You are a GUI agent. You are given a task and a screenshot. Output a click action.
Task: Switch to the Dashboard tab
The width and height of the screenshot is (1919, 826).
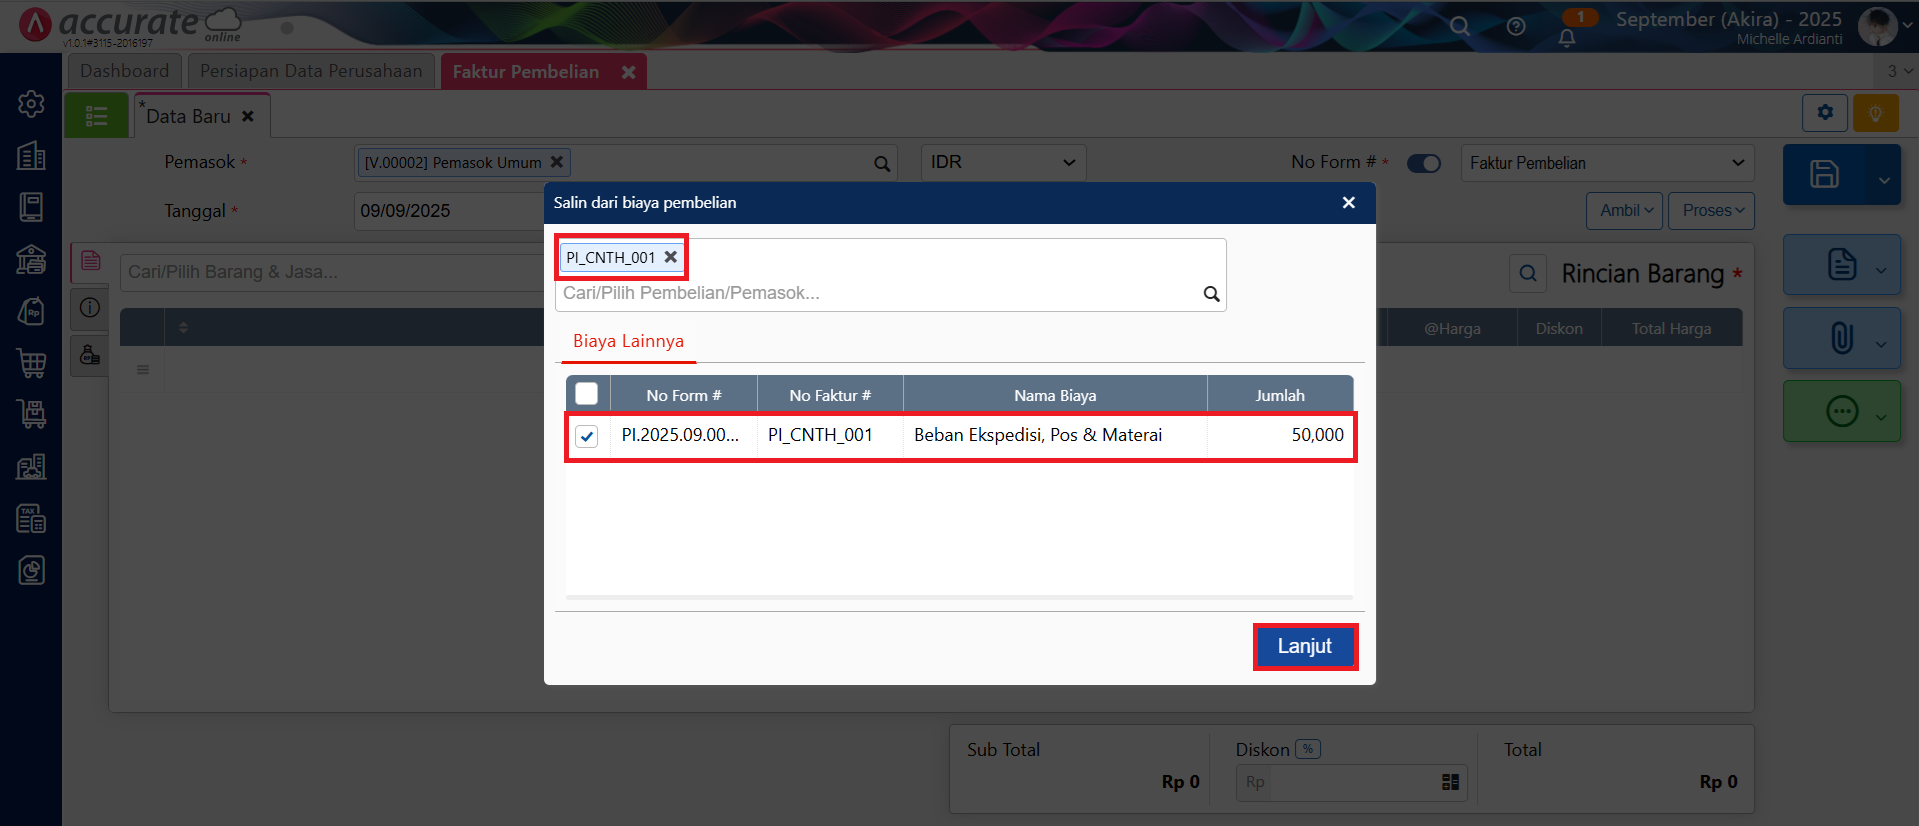(x=124, y=71)
